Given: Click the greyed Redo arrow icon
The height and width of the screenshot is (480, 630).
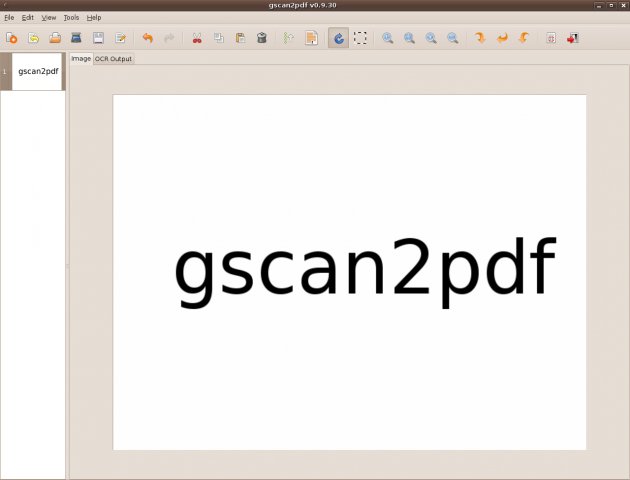Looking at the screenshot, I should coord(169,38).
